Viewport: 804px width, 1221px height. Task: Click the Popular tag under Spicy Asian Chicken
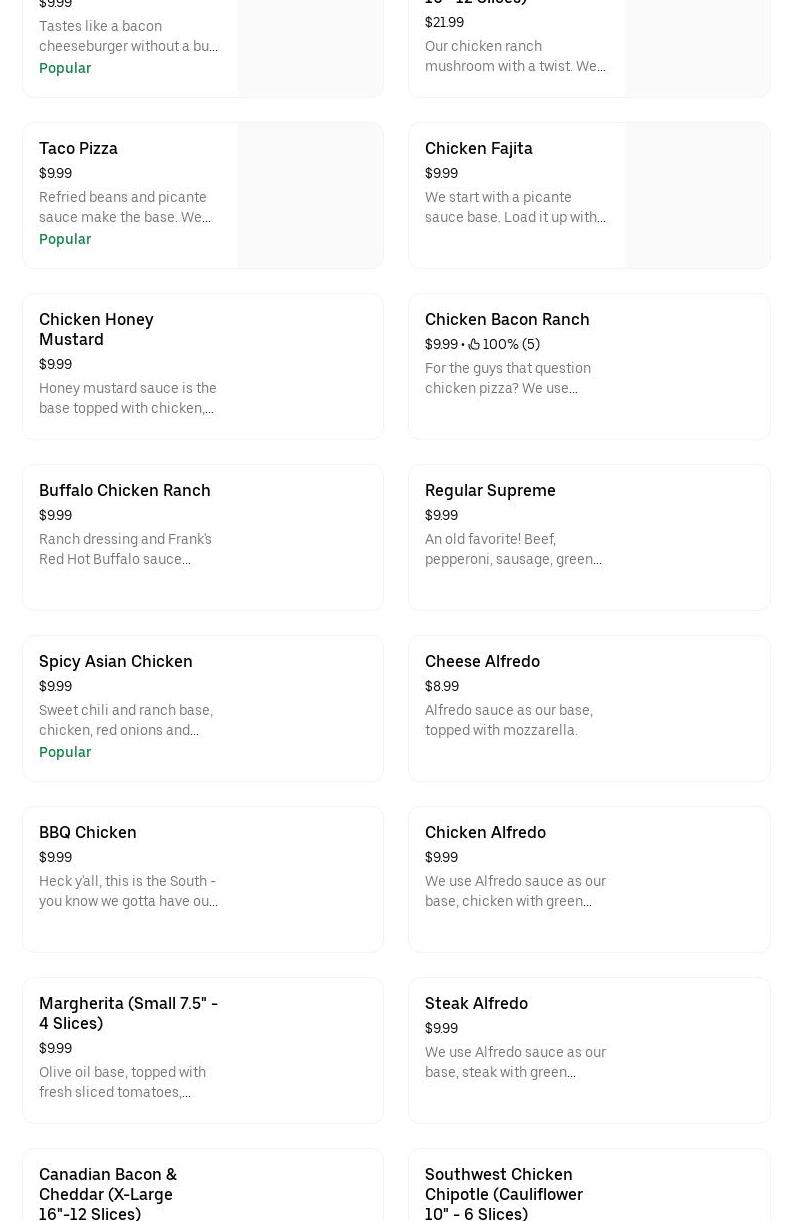pos(65,752)
